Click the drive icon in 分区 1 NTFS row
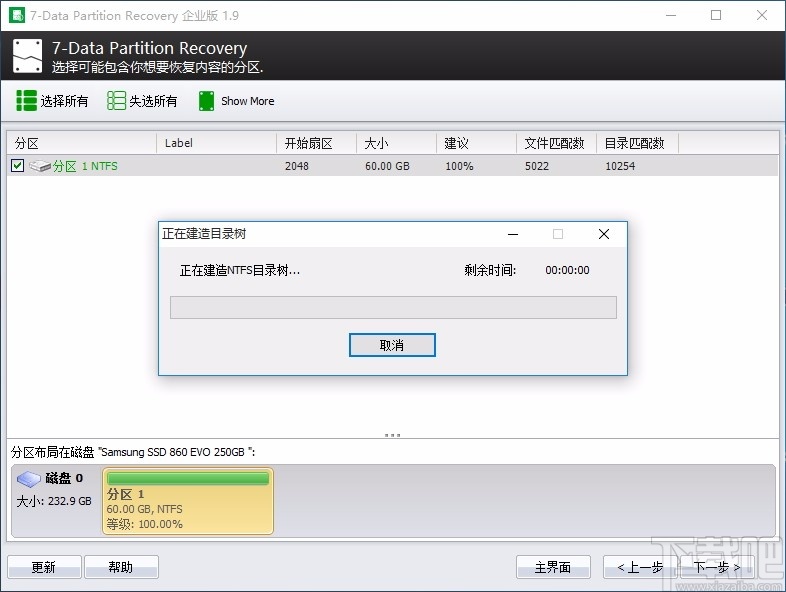This screenshot has width=786, height=592. (40, 166)
